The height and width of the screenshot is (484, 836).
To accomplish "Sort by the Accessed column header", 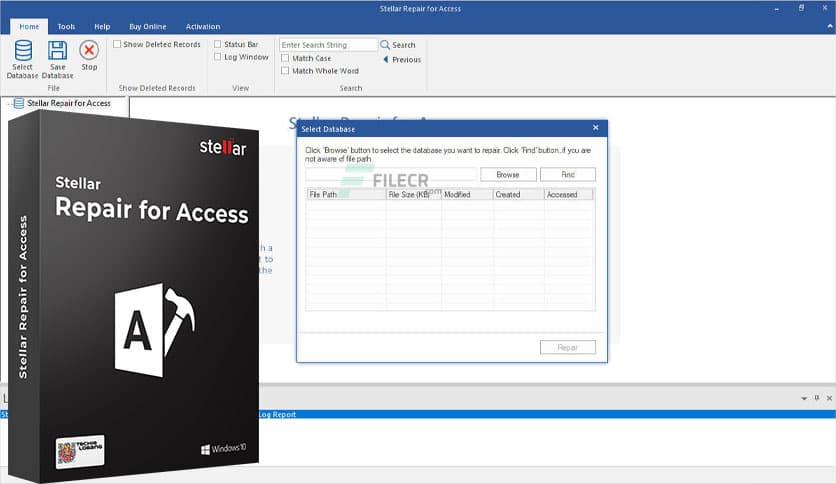I will coord(568,195).
